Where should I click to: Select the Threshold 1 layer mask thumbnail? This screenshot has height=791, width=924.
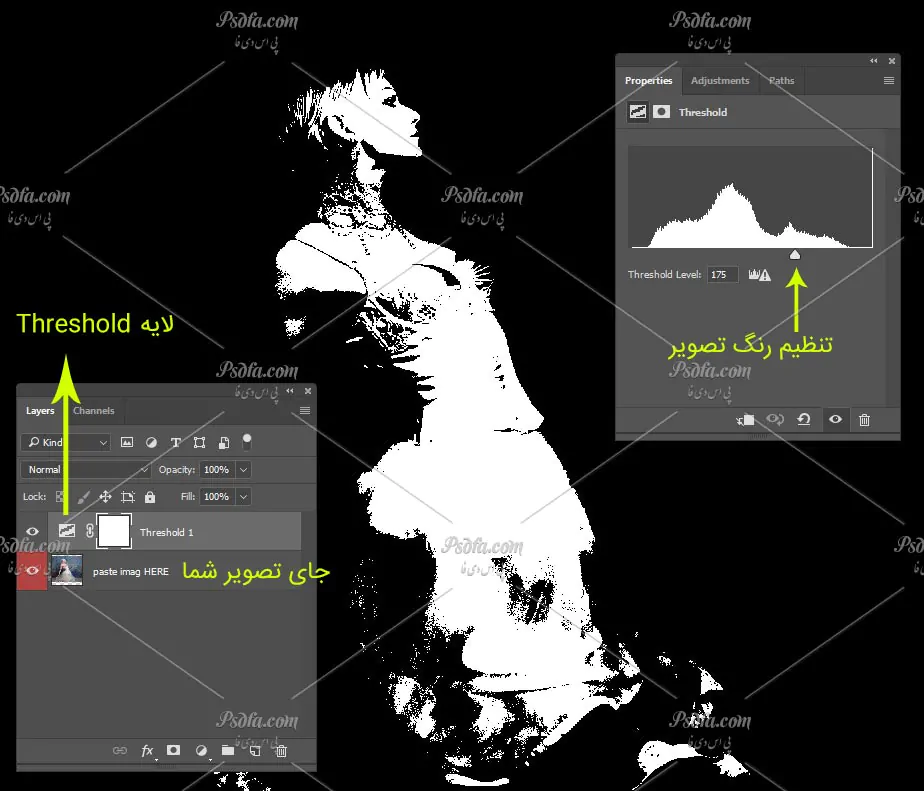click(x=114, y=531)
